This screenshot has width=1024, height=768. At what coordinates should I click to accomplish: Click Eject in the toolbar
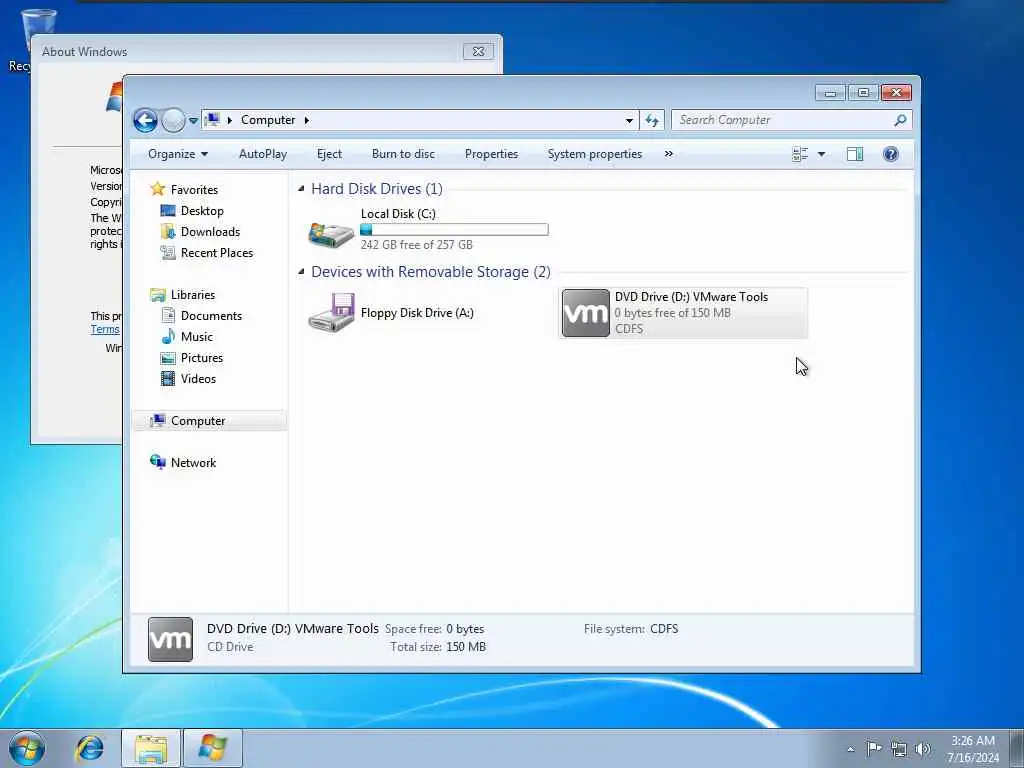329,154
